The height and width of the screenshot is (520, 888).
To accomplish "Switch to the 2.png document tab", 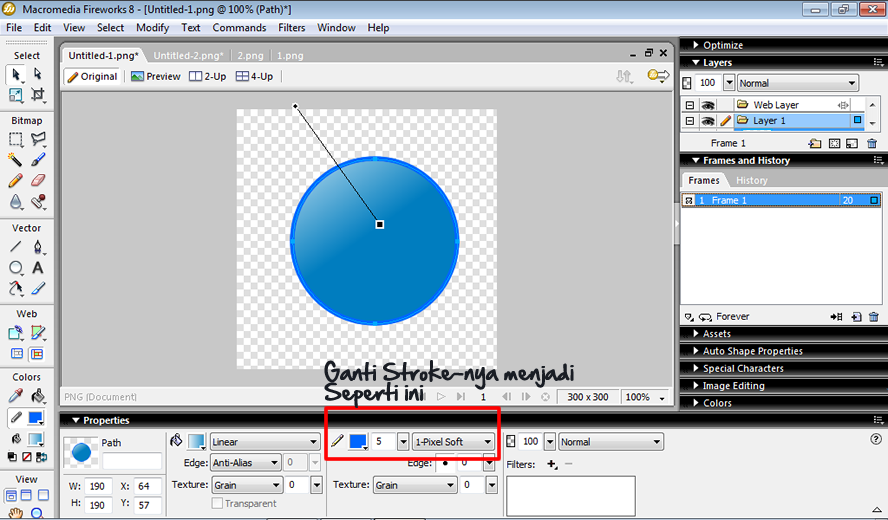I will (x=250, y=56).
